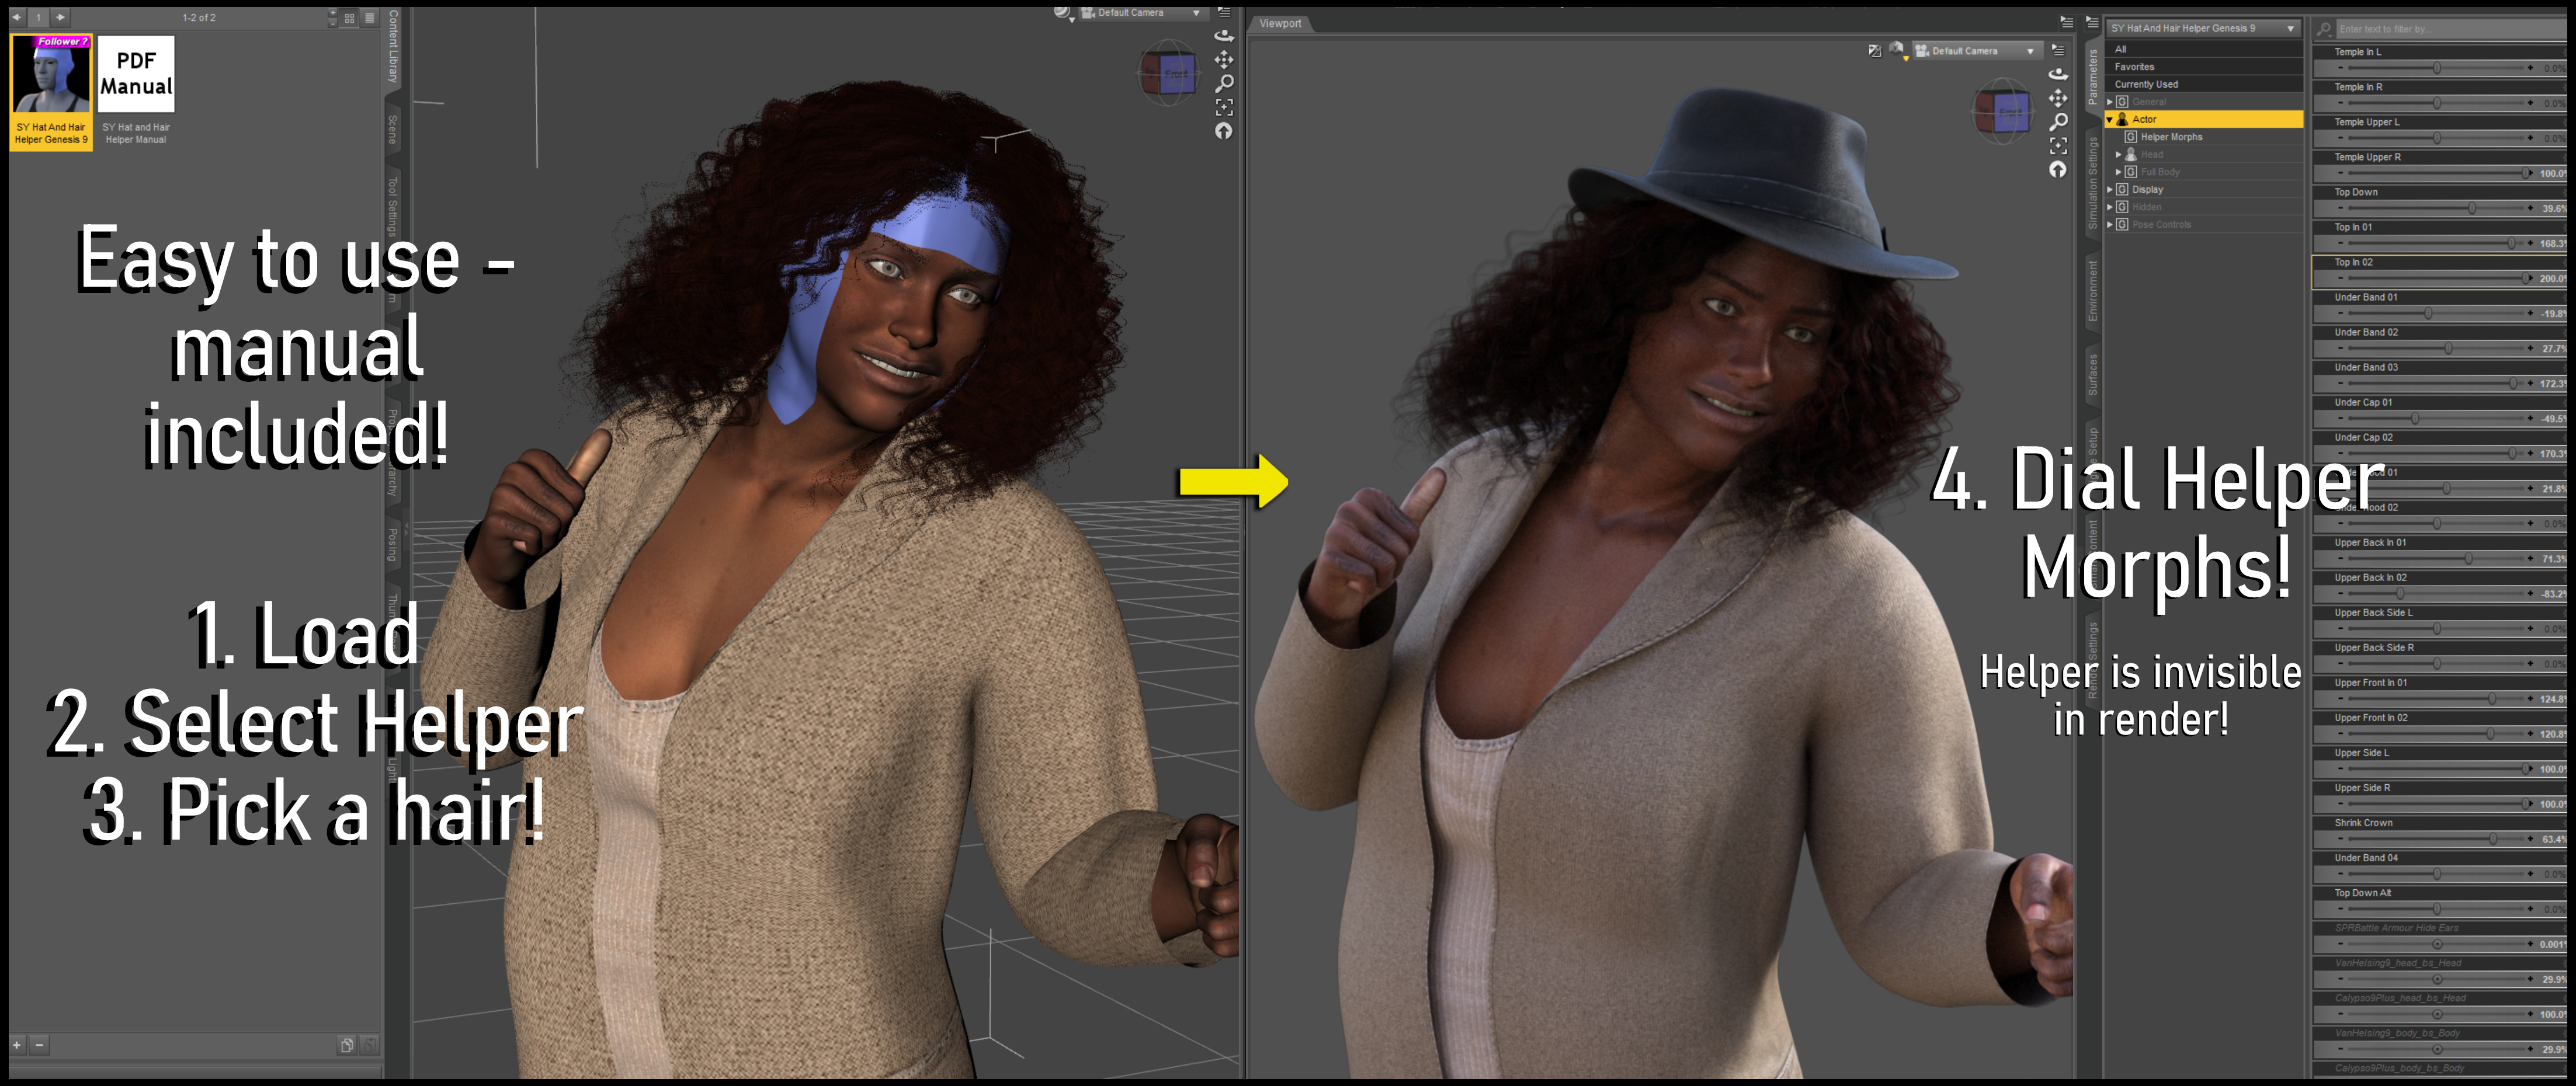This screenshot has width=2576, height=1086.
Task: Expand the Pose Controls group
Action: click(2109, 224)
